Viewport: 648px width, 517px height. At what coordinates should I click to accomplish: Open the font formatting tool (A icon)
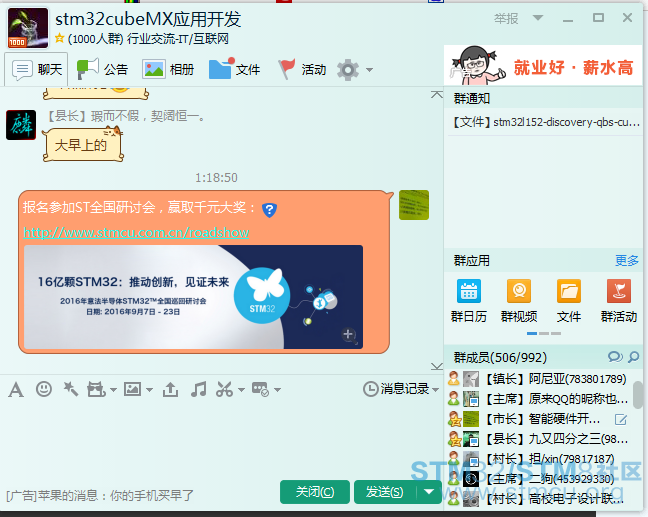16,389
